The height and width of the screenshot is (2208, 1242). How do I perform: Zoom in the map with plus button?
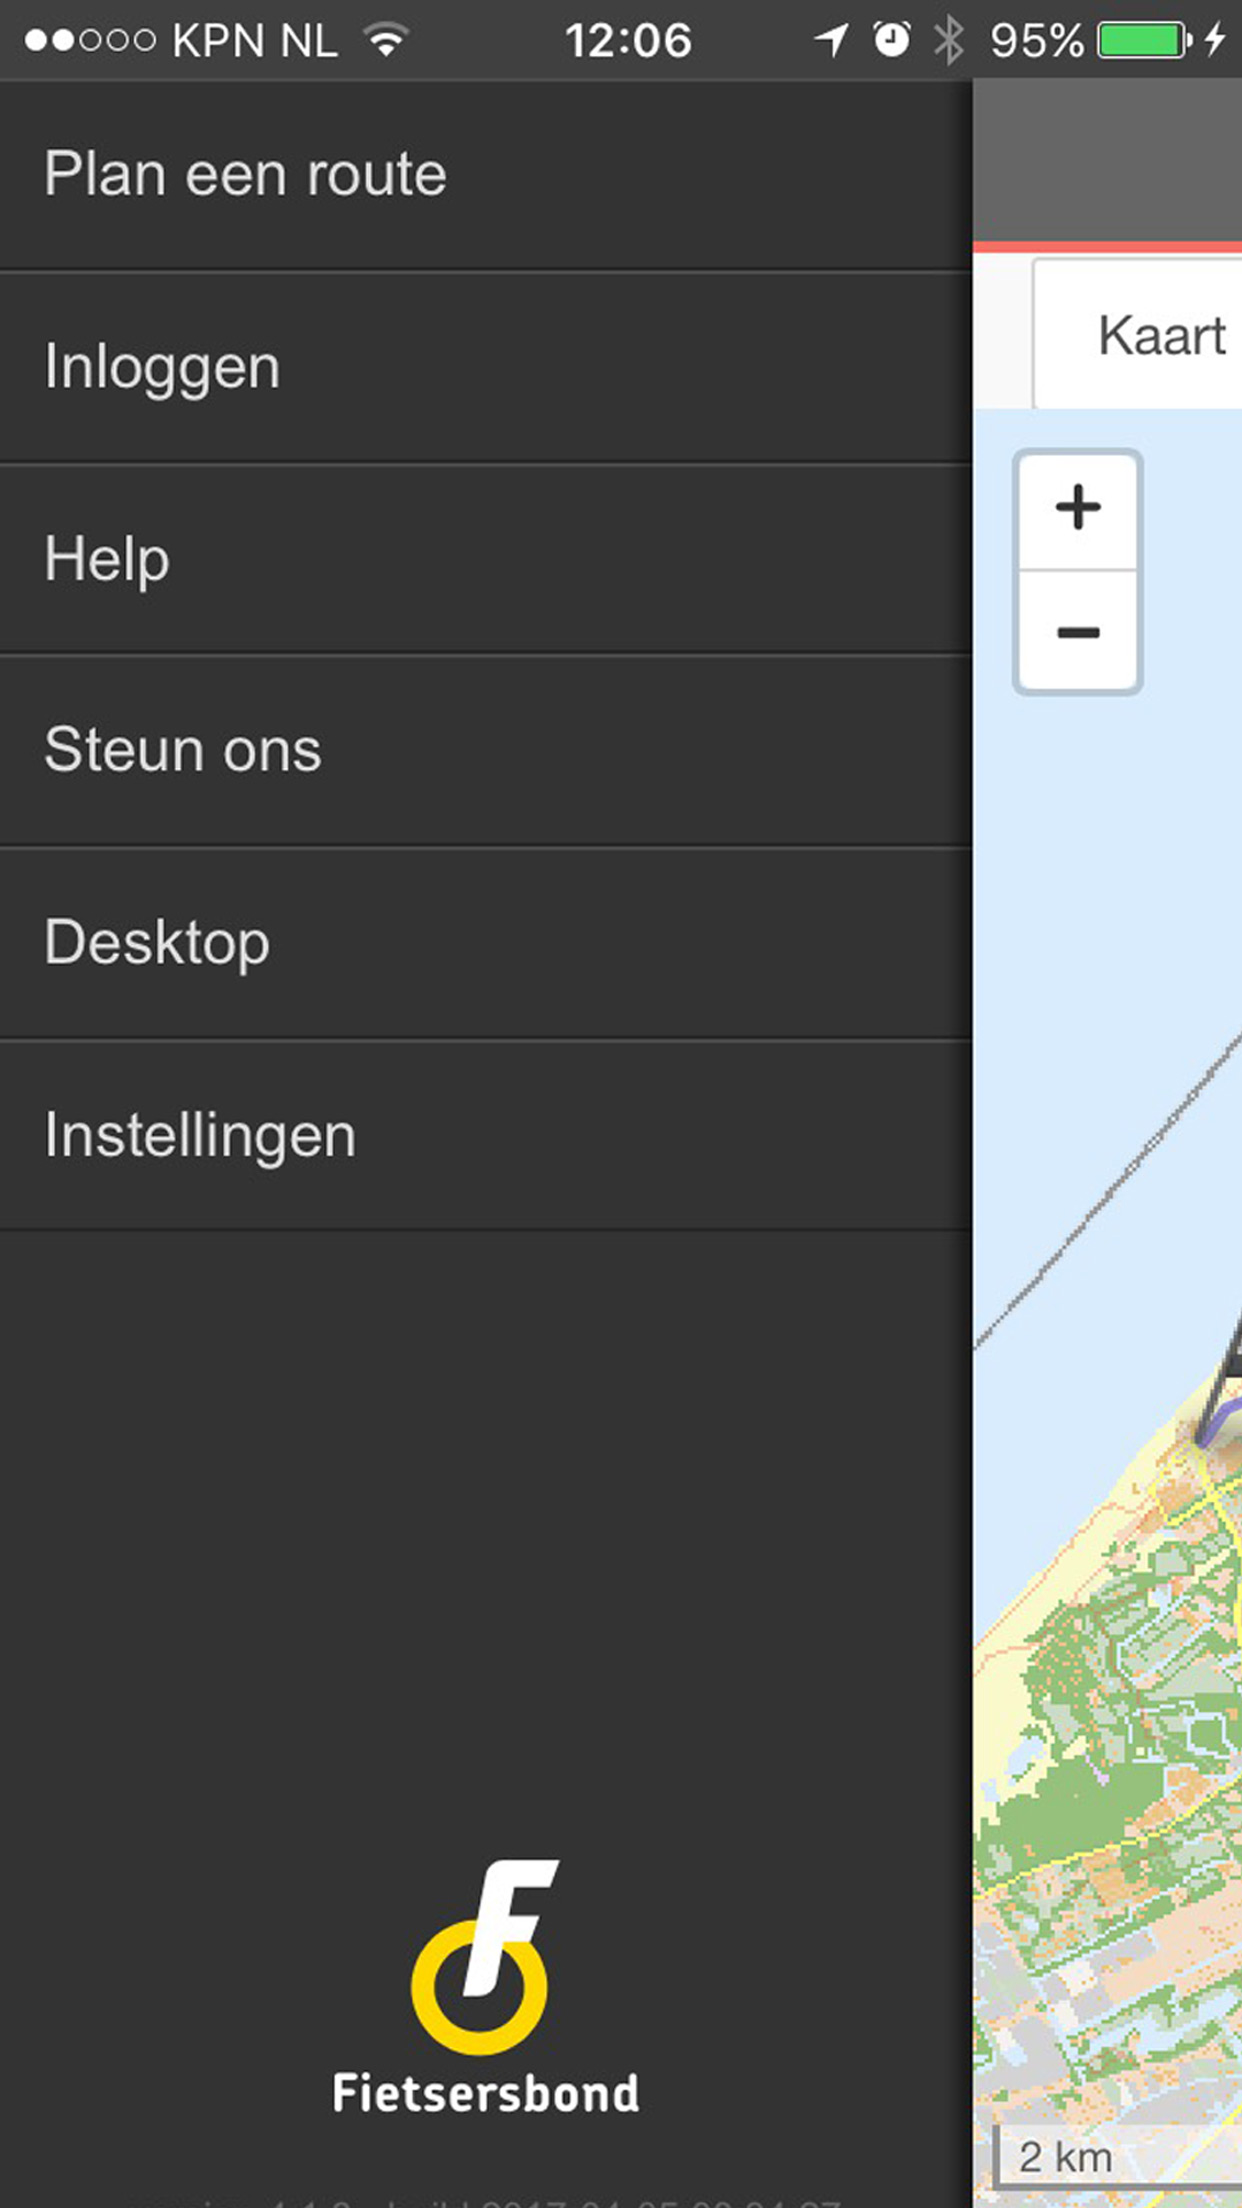[x=1078, y=508]
